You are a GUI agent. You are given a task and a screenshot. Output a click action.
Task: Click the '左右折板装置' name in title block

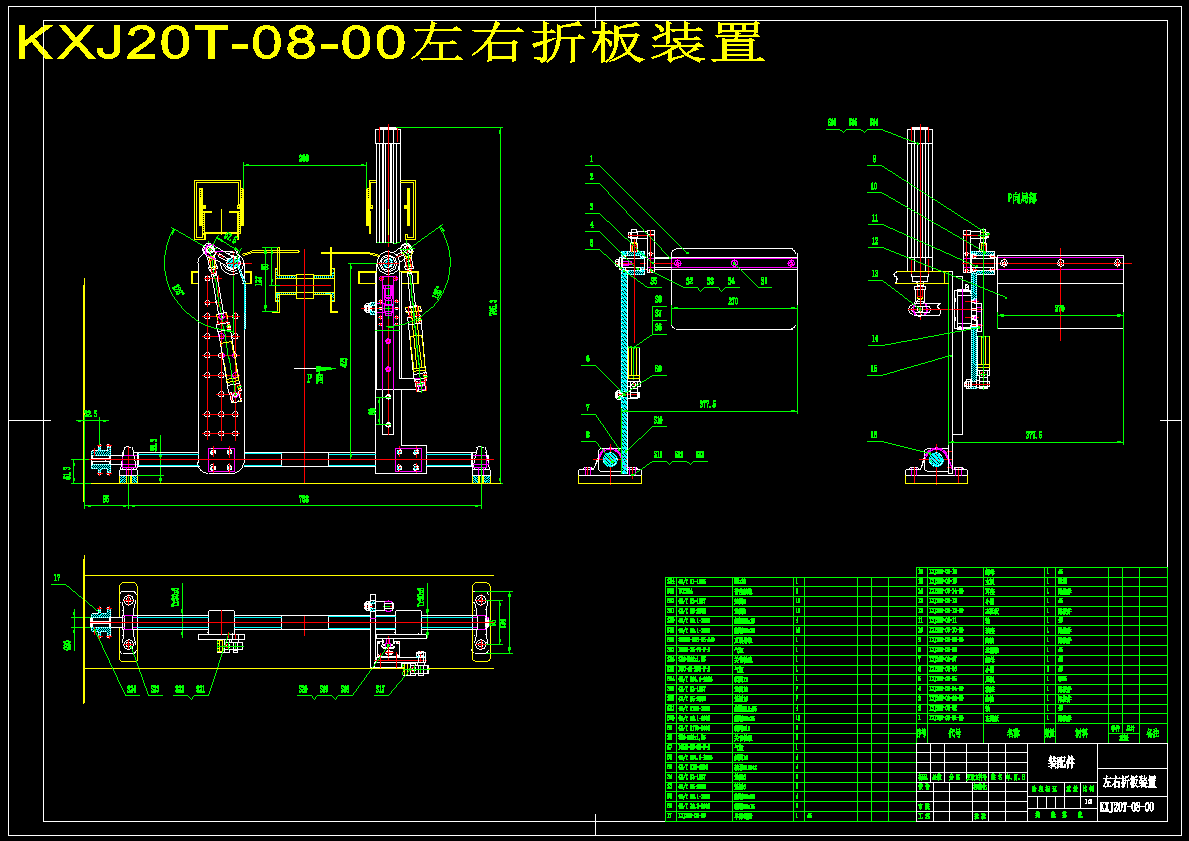tap(1130, 781)
